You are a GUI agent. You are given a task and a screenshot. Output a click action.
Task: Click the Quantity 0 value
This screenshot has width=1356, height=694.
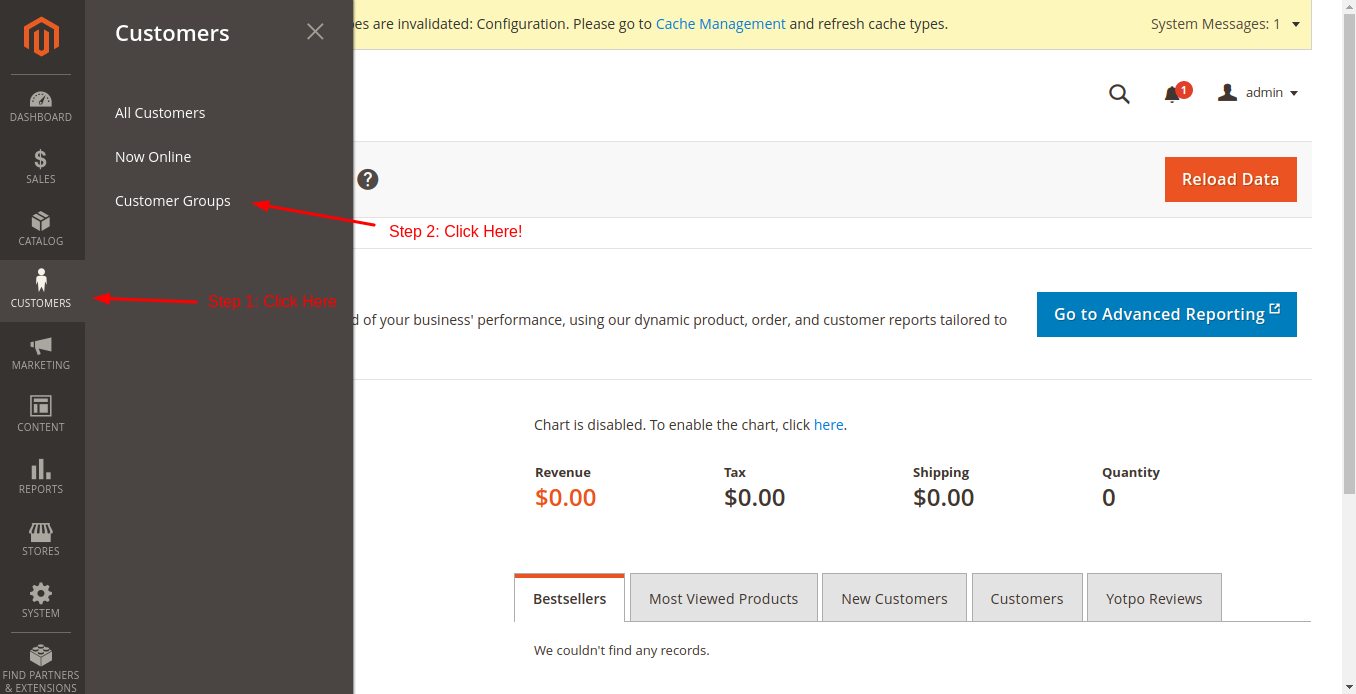click(1109, 498)
